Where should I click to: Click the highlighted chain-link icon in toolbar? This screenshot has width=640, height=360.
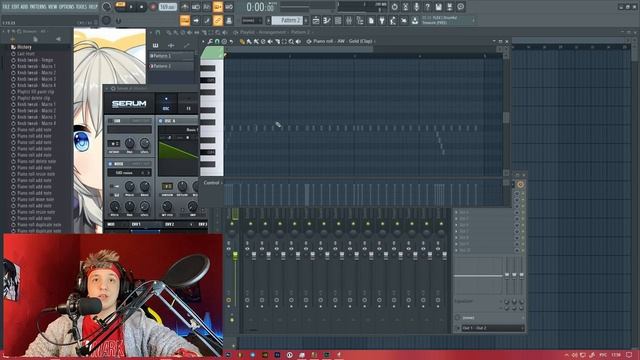coord(218,20)
